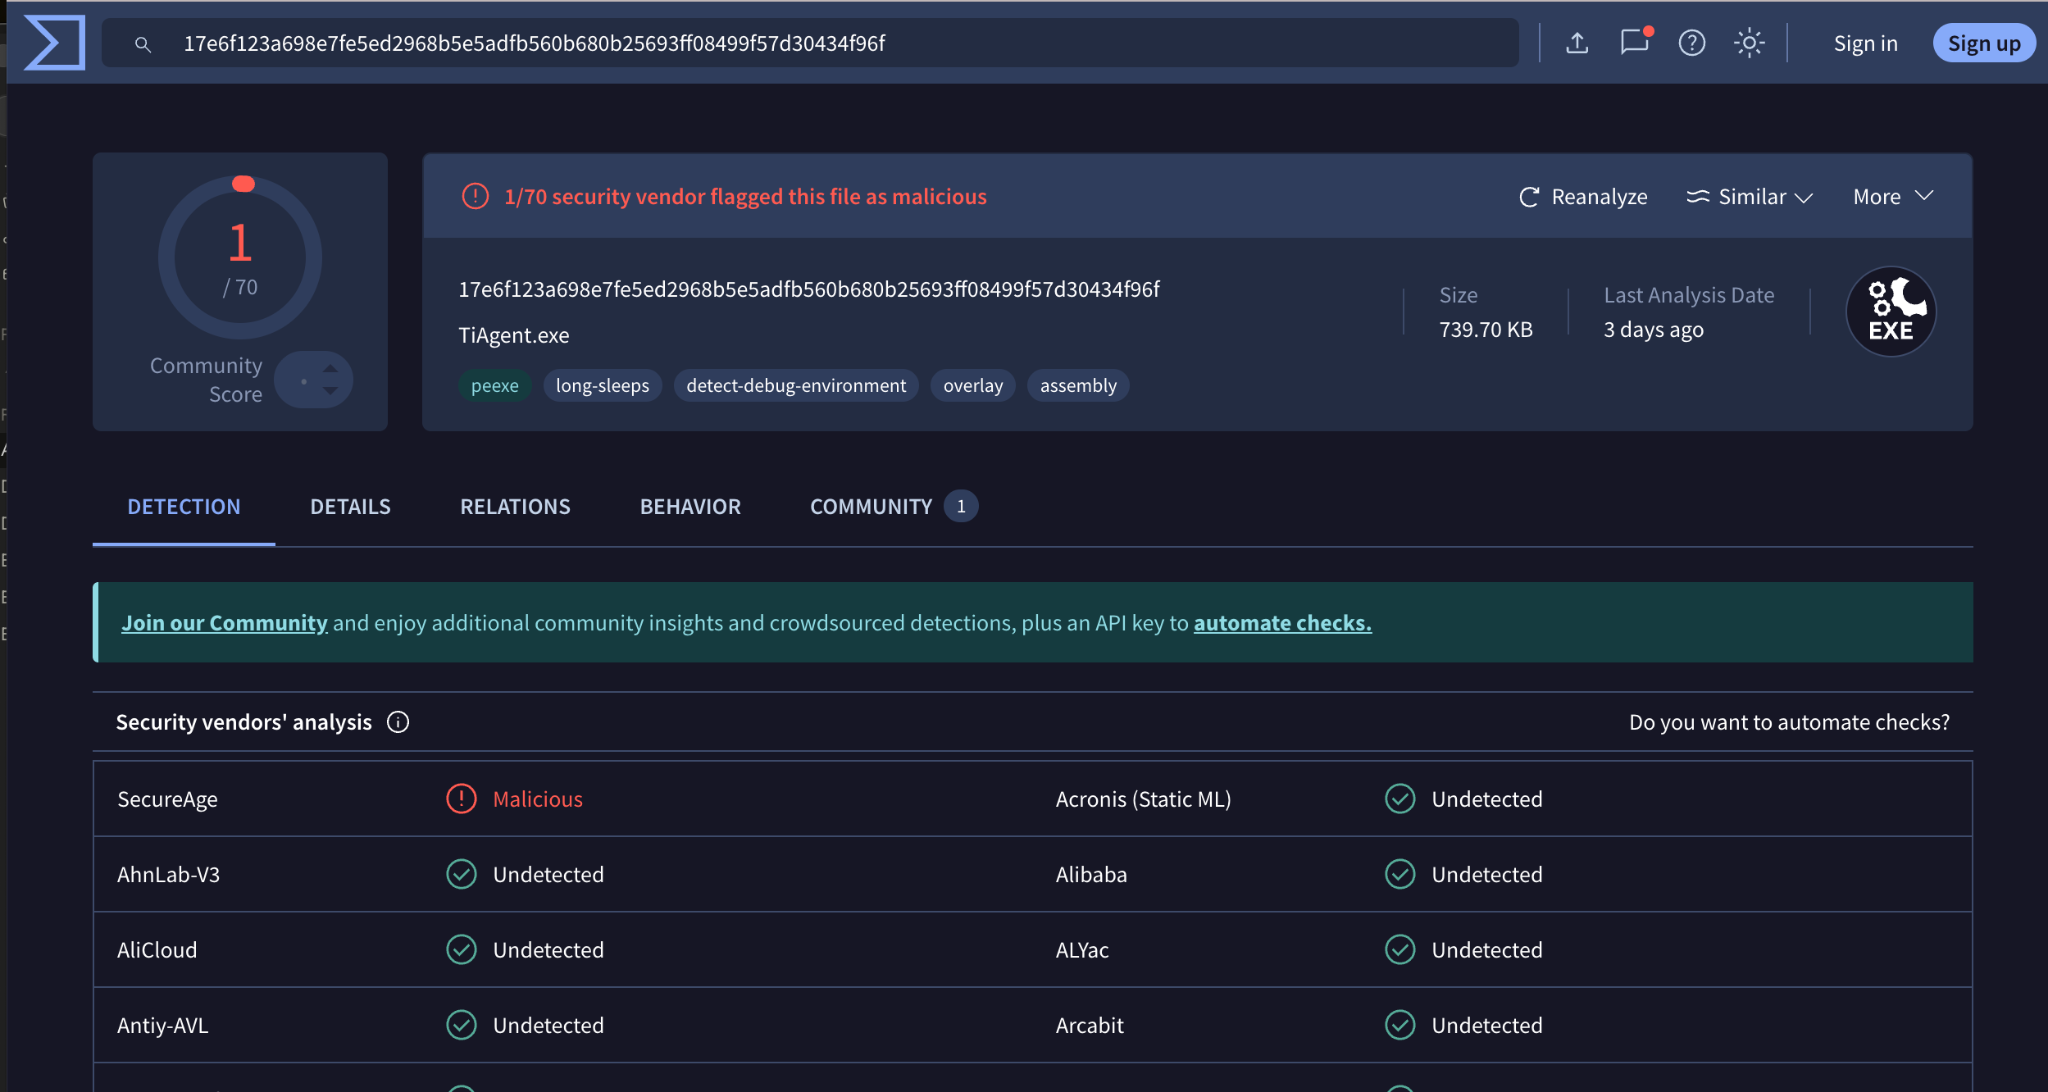Click the Reanalyze button

tap(1583, 197)
